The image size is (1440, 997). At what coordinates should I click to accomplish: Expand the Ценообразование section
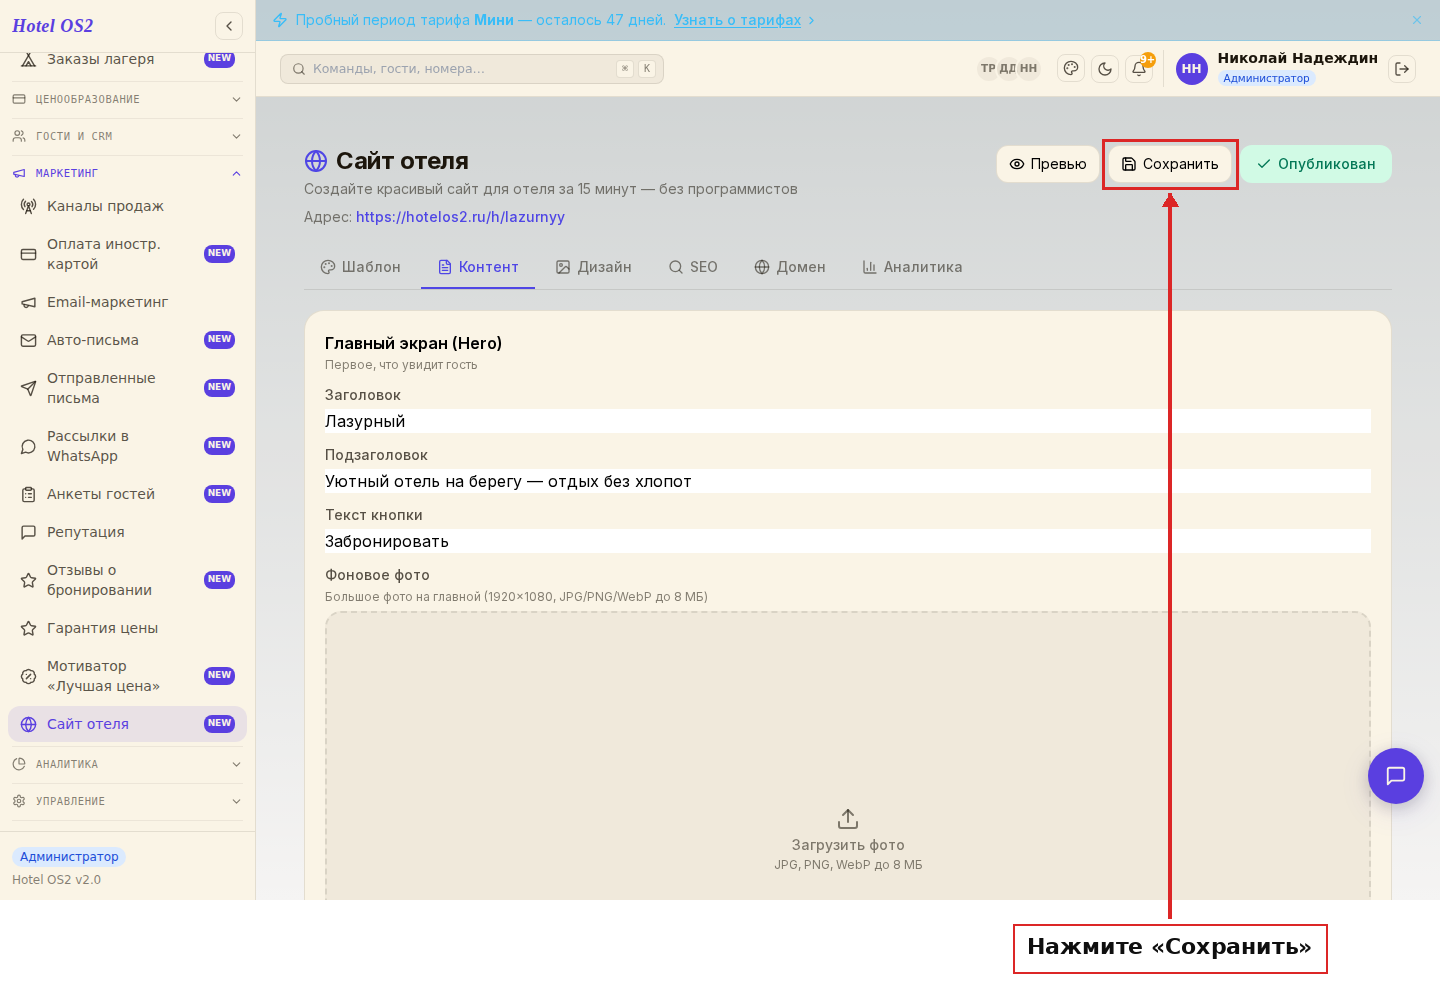(127, 99)
